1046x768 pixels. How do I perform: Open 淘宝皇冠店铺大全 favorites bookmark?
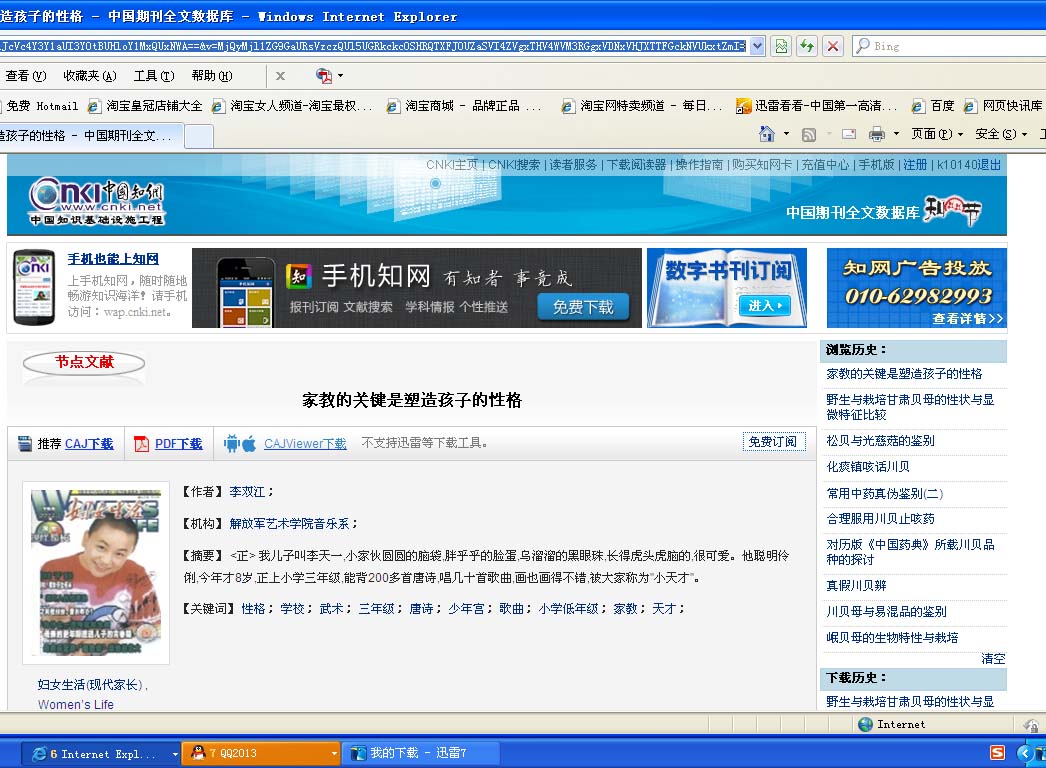(x=145, y=106)
